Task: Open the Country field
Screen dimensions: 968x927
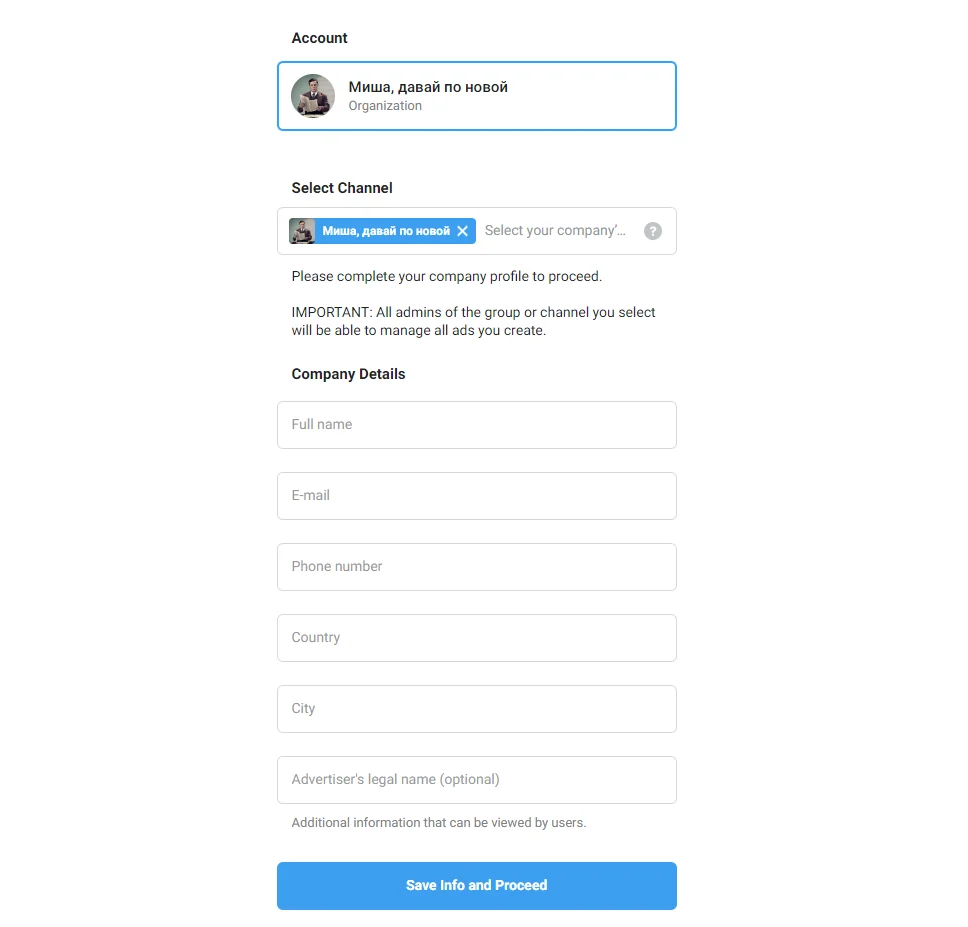Action: point(476,638)
